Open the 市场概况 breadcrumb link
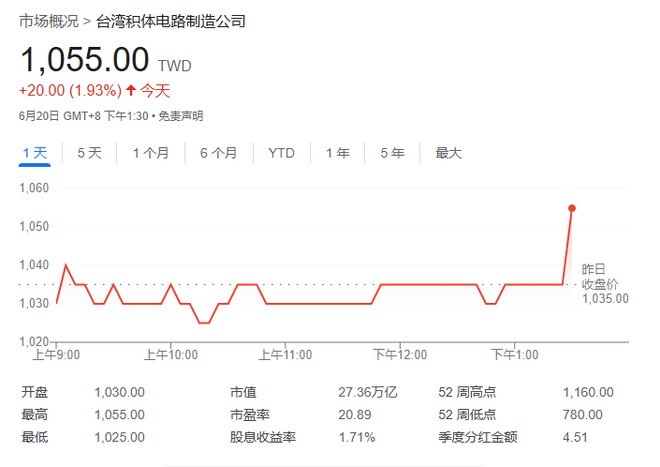 [x=49, y=21]
